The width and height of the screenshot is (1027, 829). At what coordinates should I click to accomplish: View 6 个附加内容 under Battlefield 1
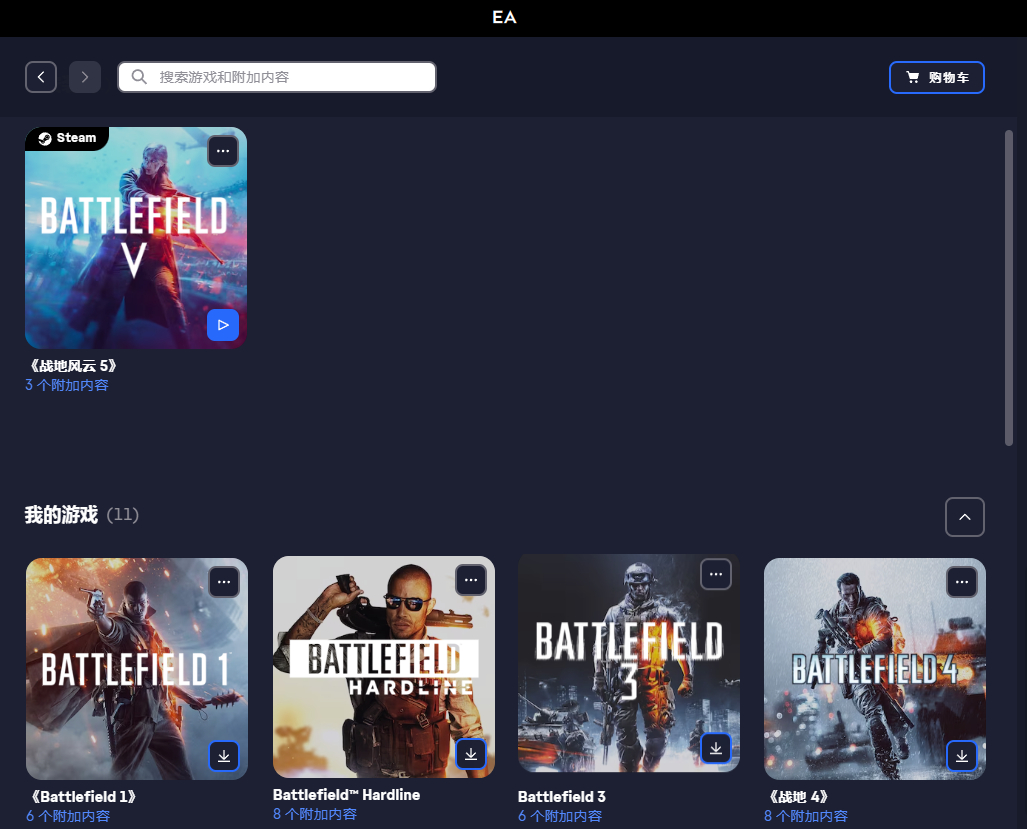tap(68, 816)
